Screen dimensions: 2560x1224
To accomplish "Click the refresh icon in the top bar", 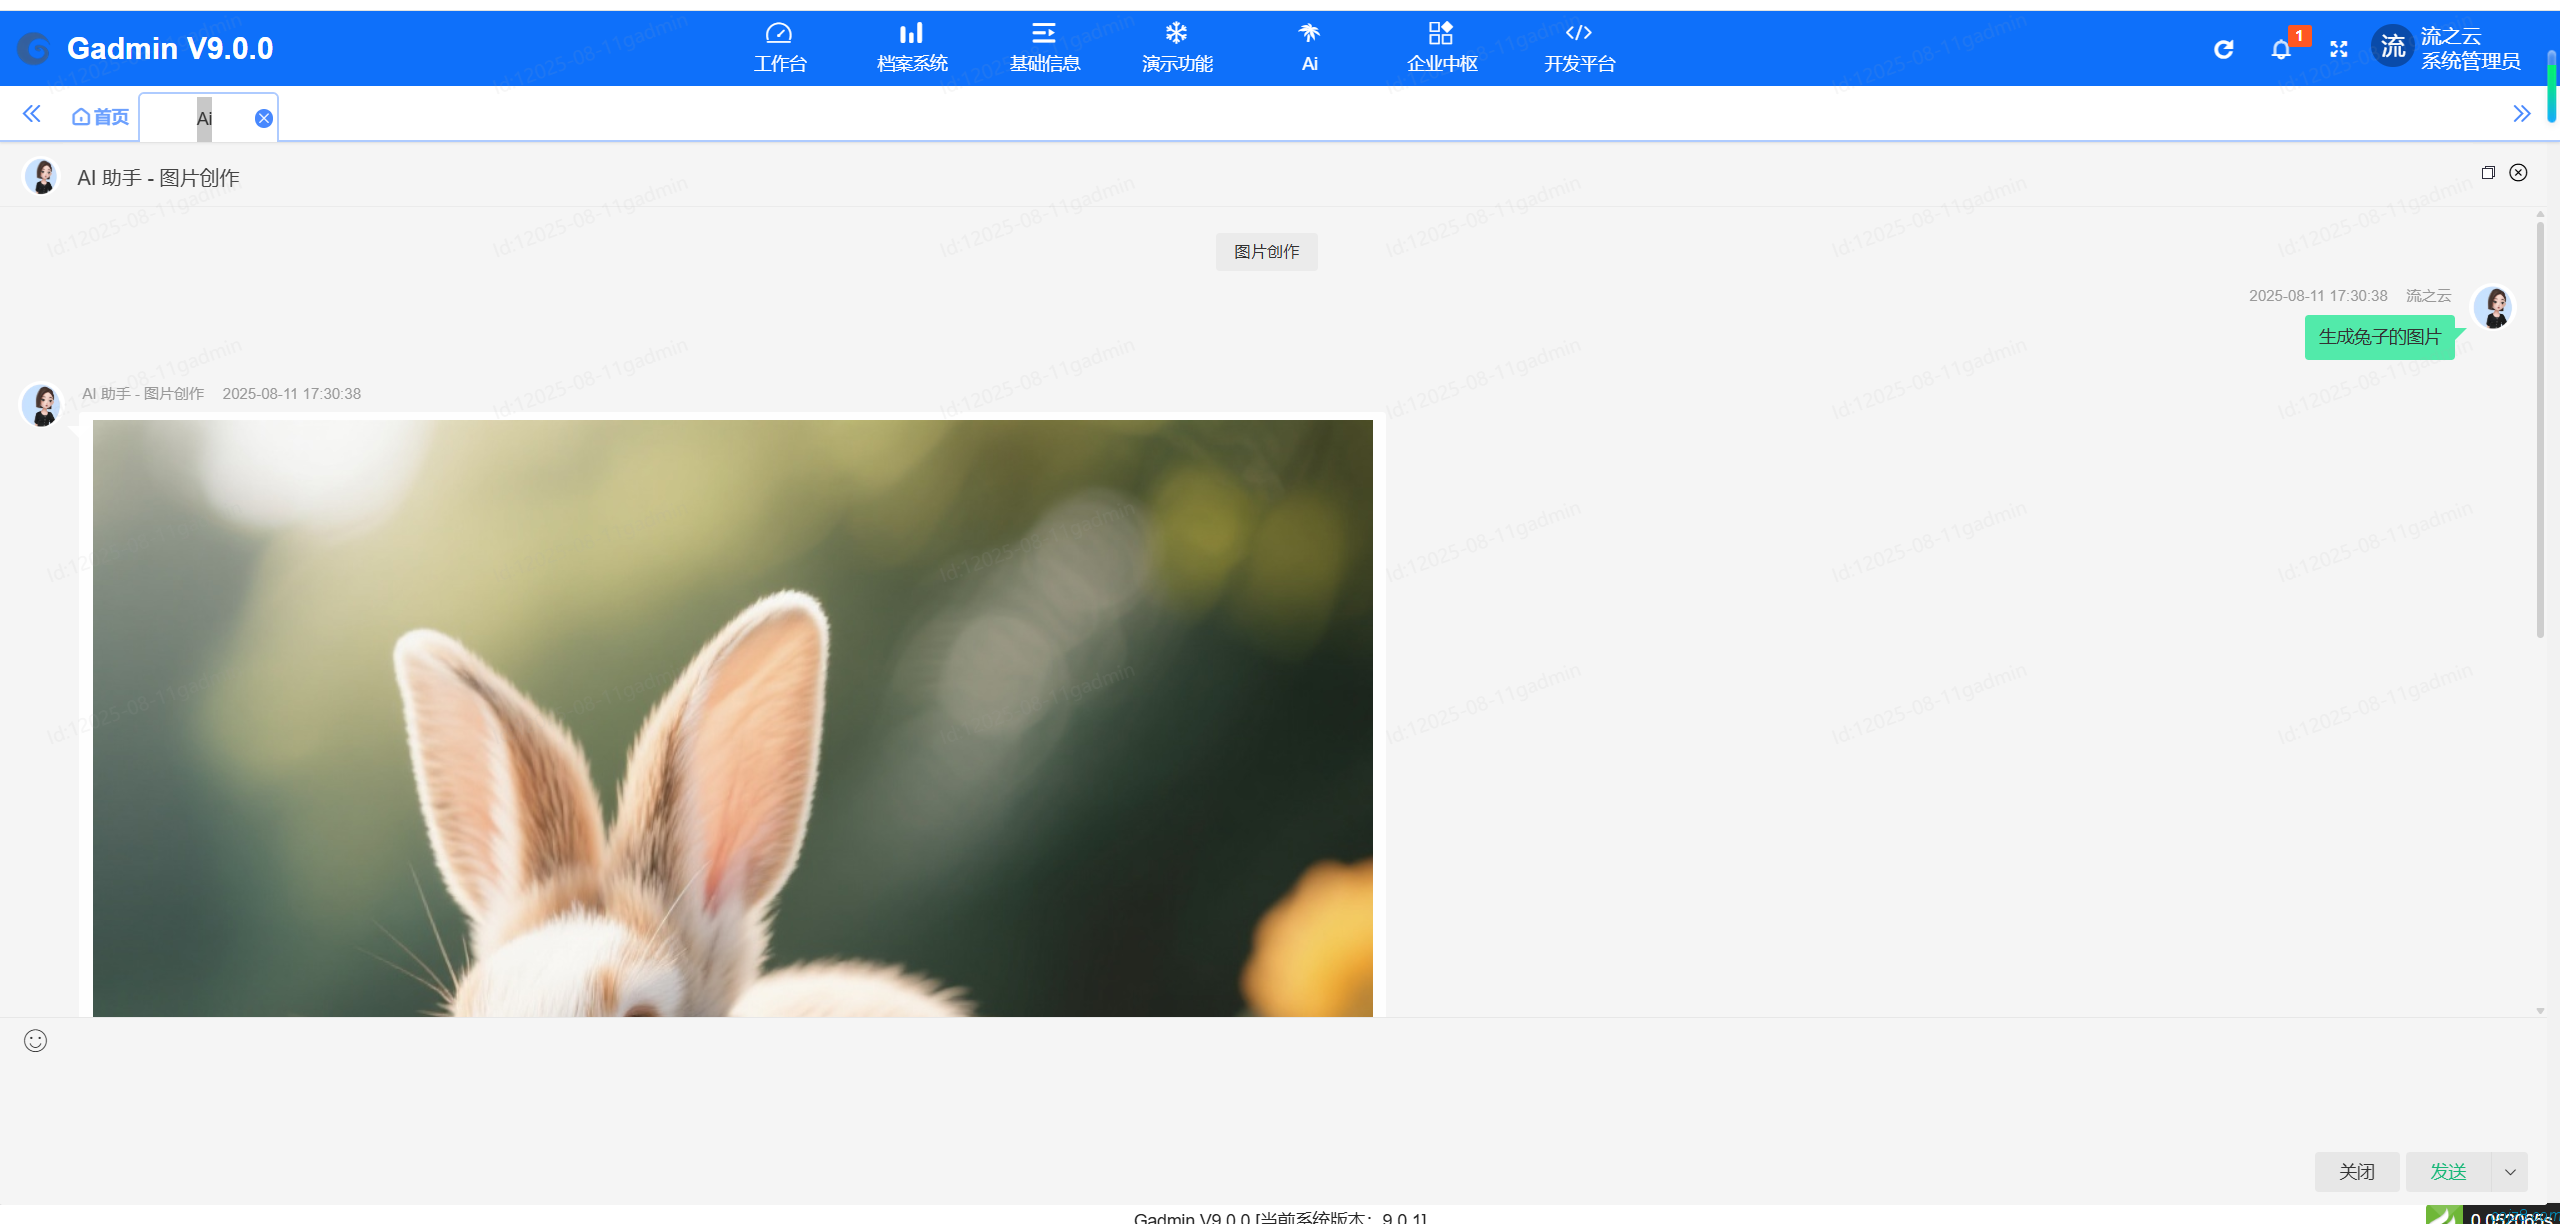I will click(2224, 48).
